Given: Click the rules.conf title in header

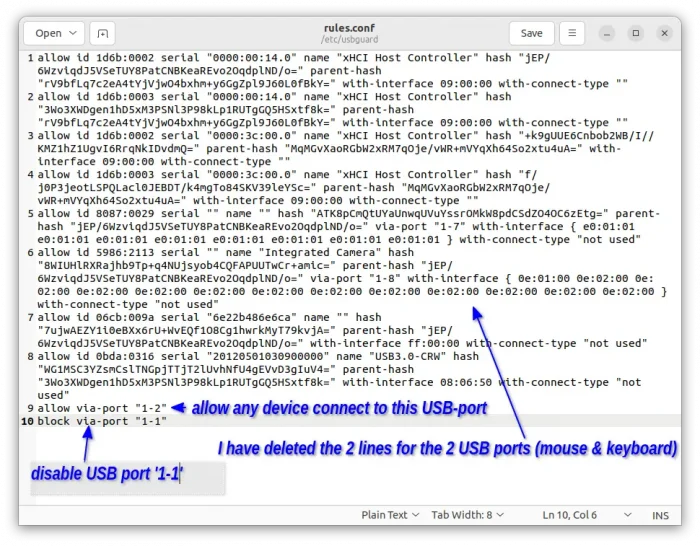Looking at the screenshot, I should [349, 27].
